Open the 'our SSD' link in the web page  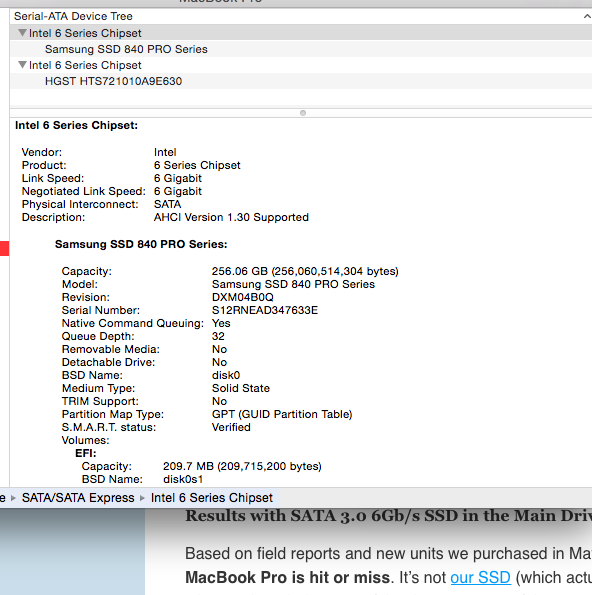pyautogui.click(x=480, y=577)
